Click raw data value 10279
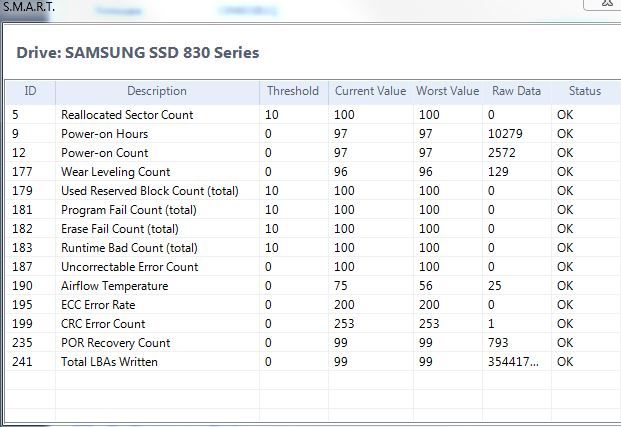The image size is (621, 427). (x=505, y=133)
